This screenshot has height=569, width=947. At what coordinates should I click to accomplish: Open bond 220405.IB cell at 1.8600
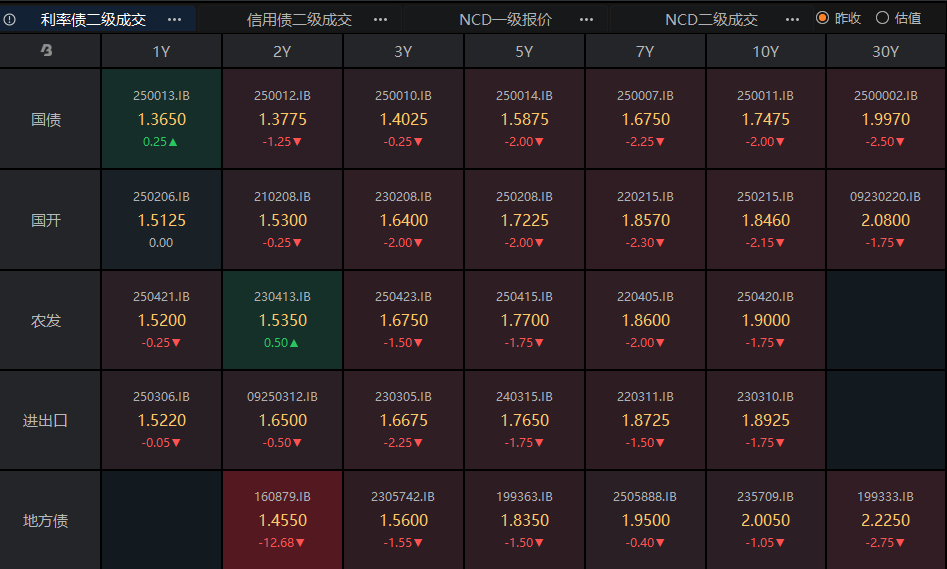(645, 320)
